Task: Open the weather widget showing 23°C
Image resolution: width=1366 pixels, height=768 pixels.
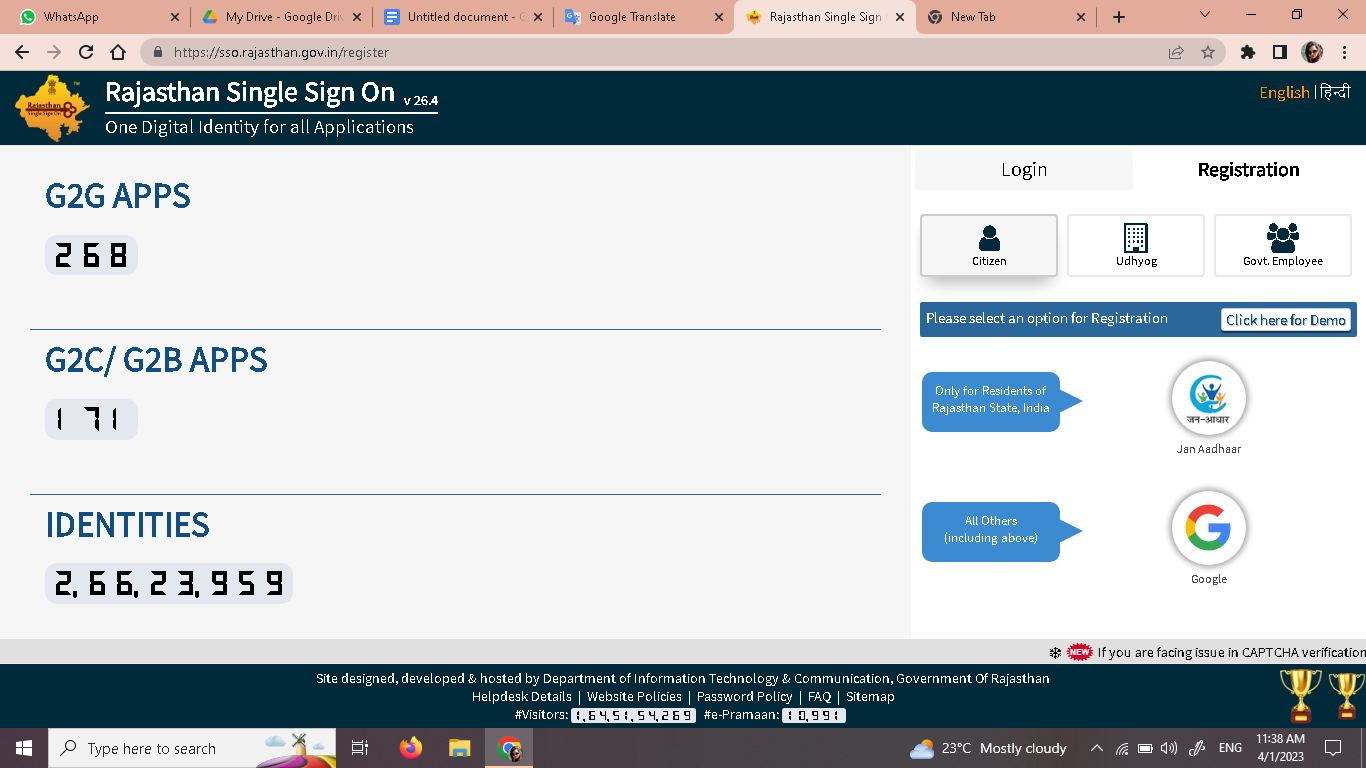Action: (988, 748)
